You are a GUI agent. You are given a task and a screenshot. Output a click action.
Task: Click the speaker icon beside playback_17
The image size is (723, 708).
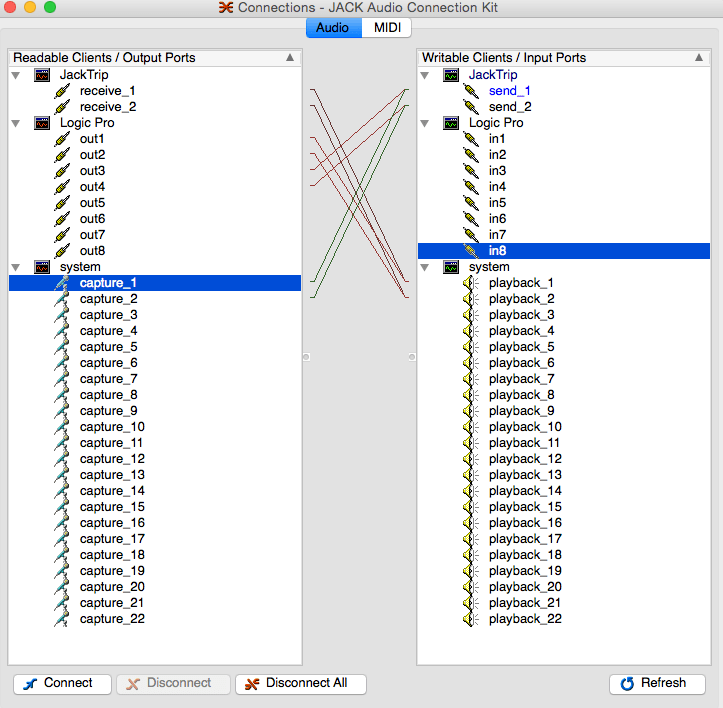470,539
